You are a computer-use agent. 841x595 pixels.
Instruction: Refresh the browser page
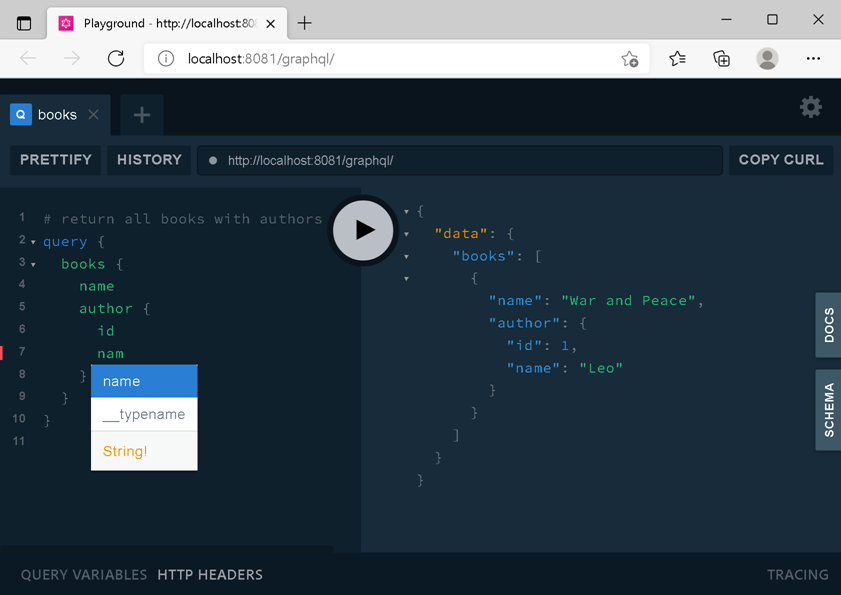pyautogui.click(x=116, y=58)
